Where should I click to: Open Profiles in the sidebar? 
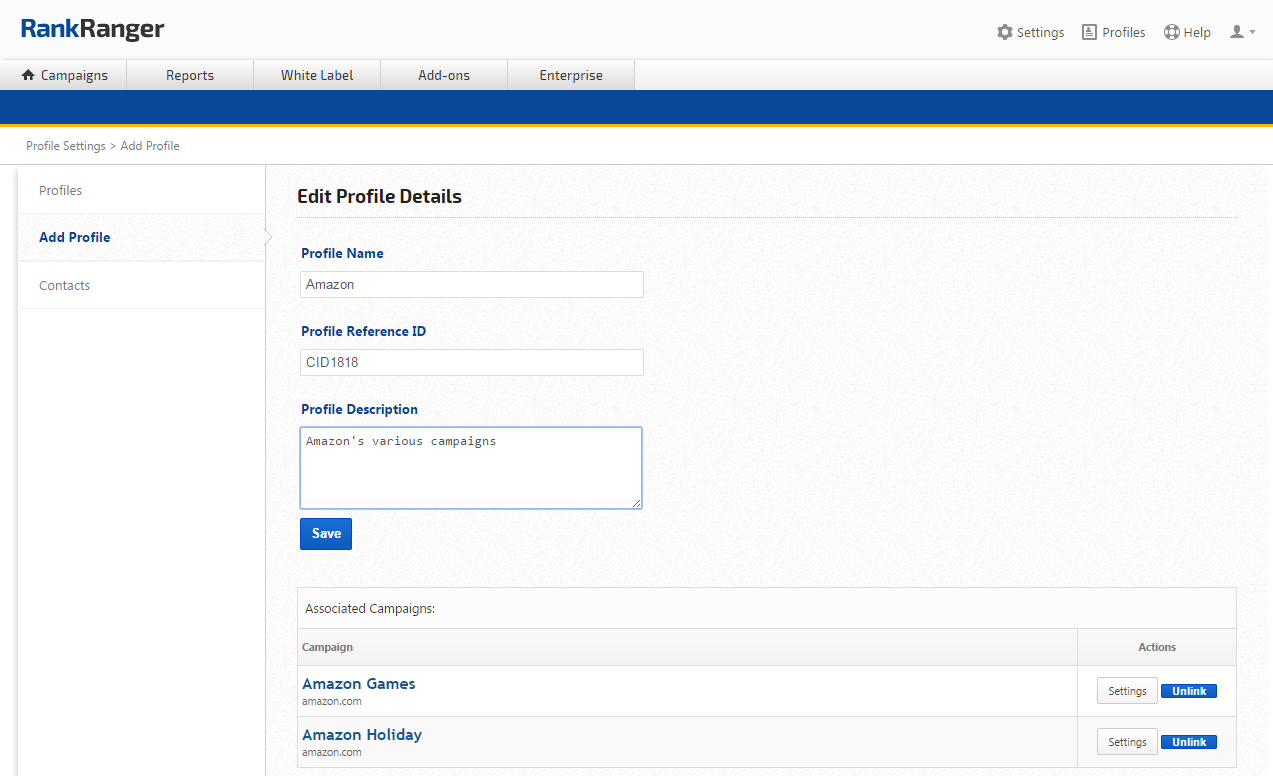(x=141, y=190)
